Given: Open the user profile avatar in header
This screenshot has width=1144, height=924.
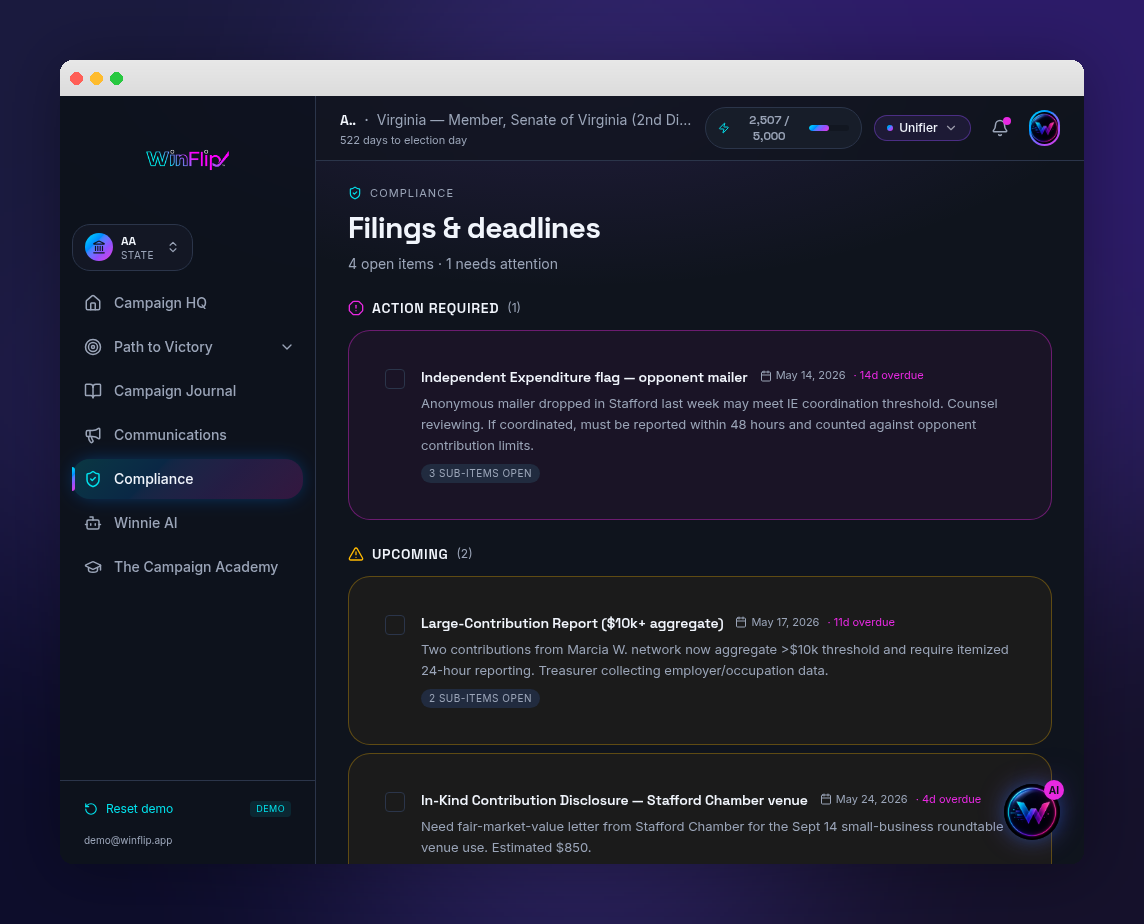Looking at the screenshot, I should coord(1044,128).
